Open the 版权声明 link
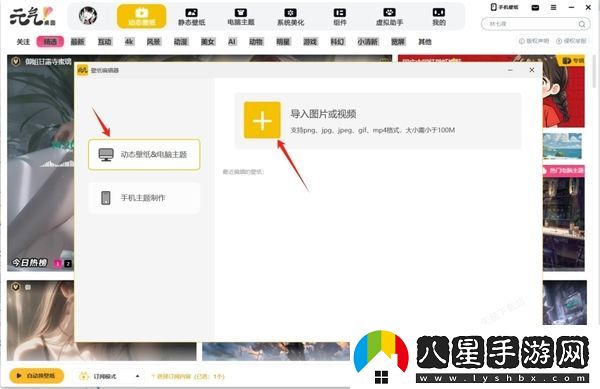Screen dimensions: 600x389 tap(534, 41)
